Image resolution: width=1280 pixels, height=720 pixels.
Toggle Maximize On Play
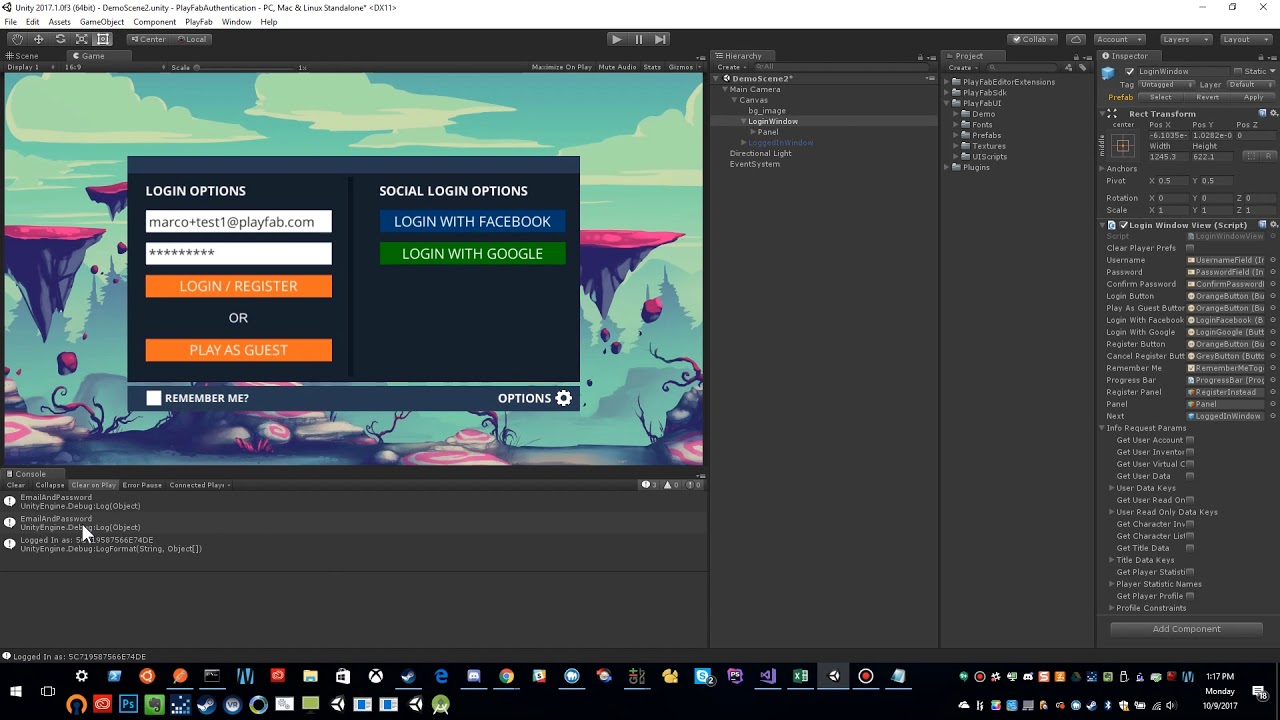coord(562,67)
